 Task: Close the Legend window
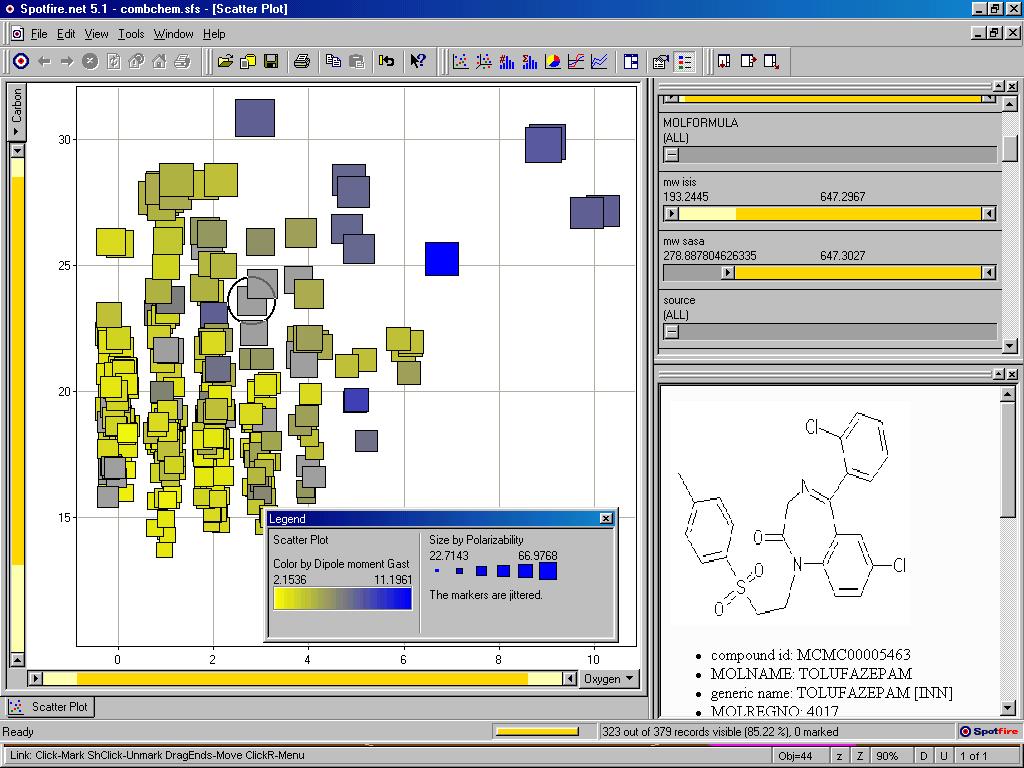pos(606,518)
